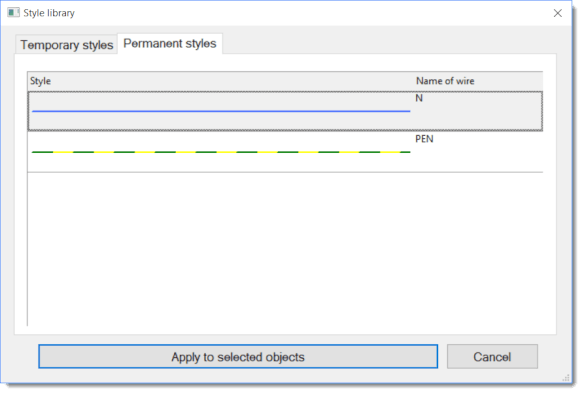Click the dialog resize grip corner

[x=566, y=378]
